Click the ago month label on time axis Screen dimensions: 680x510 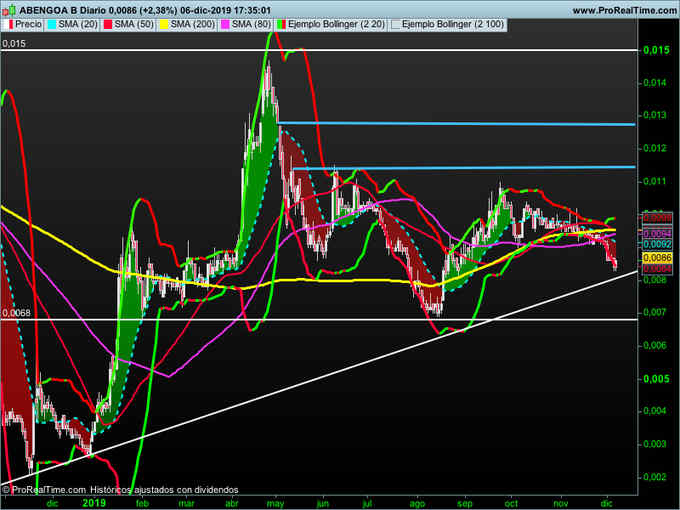pos(418,503)
